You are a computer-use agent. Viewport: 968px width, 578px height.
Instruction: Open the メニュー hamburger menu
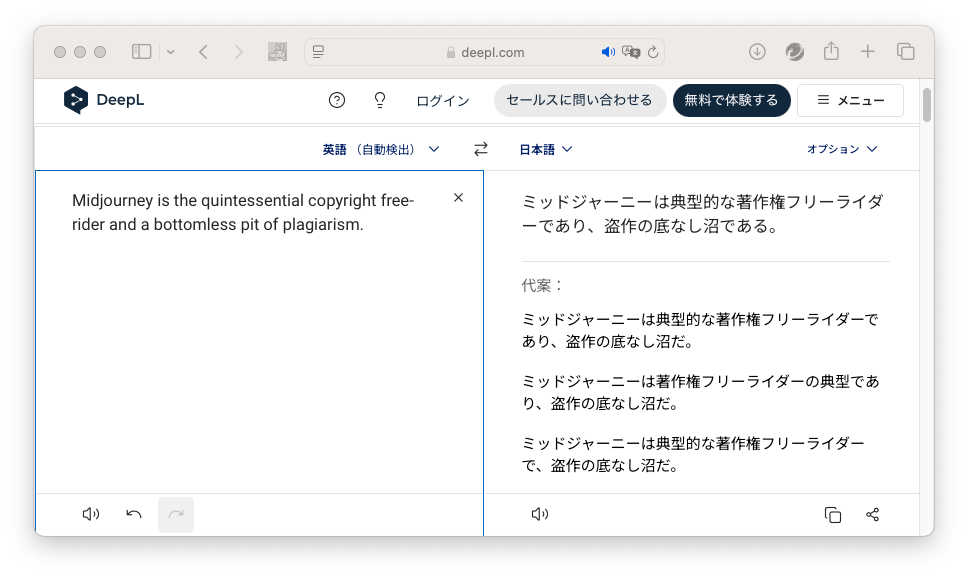click(850, 100)
